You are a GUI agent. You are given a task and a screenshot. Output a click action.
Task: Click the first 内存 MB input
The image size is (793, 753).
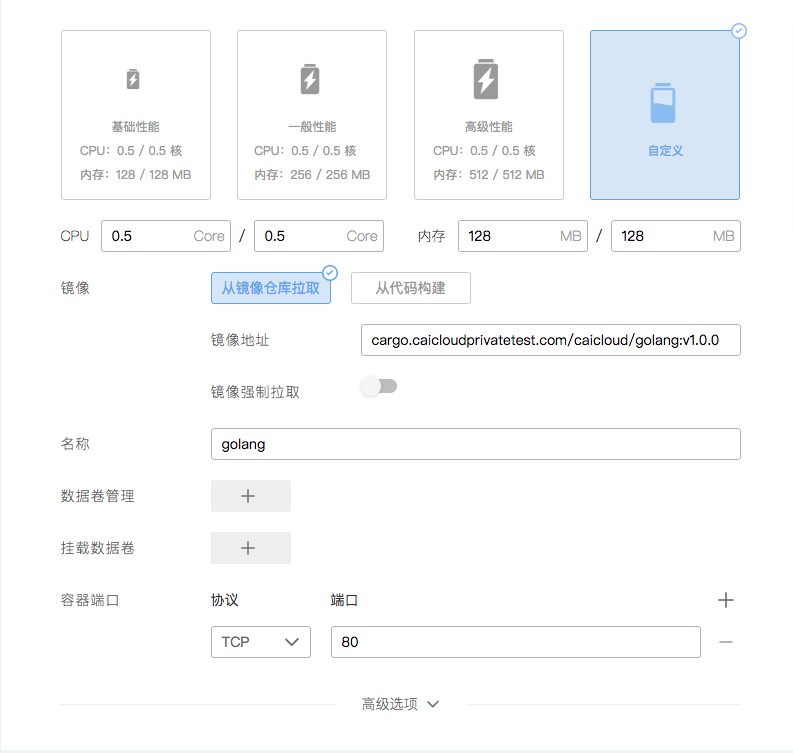tap(506, 236)
